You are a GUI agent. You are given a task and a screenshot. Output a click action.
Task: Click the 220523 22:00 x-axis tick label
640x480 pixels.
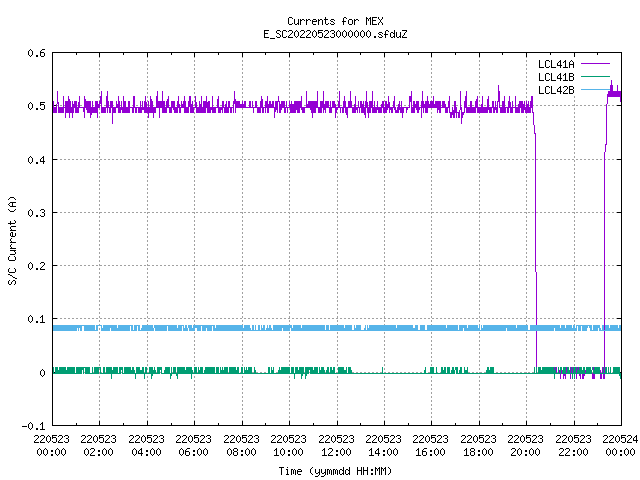click(x=574, y=446)
